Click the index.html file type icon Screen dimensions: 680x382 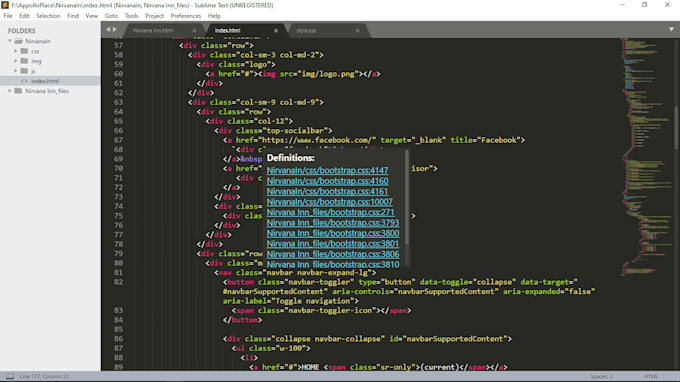coord(24,81)
